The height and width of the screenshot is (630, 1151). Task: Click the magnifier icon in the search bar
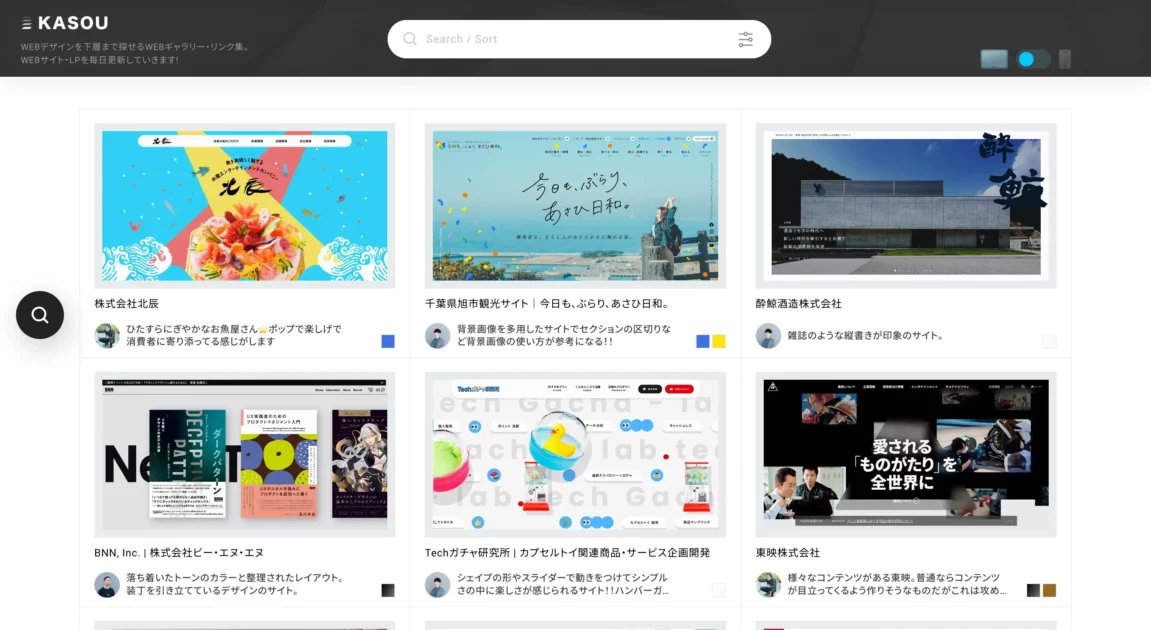[410, 39]
